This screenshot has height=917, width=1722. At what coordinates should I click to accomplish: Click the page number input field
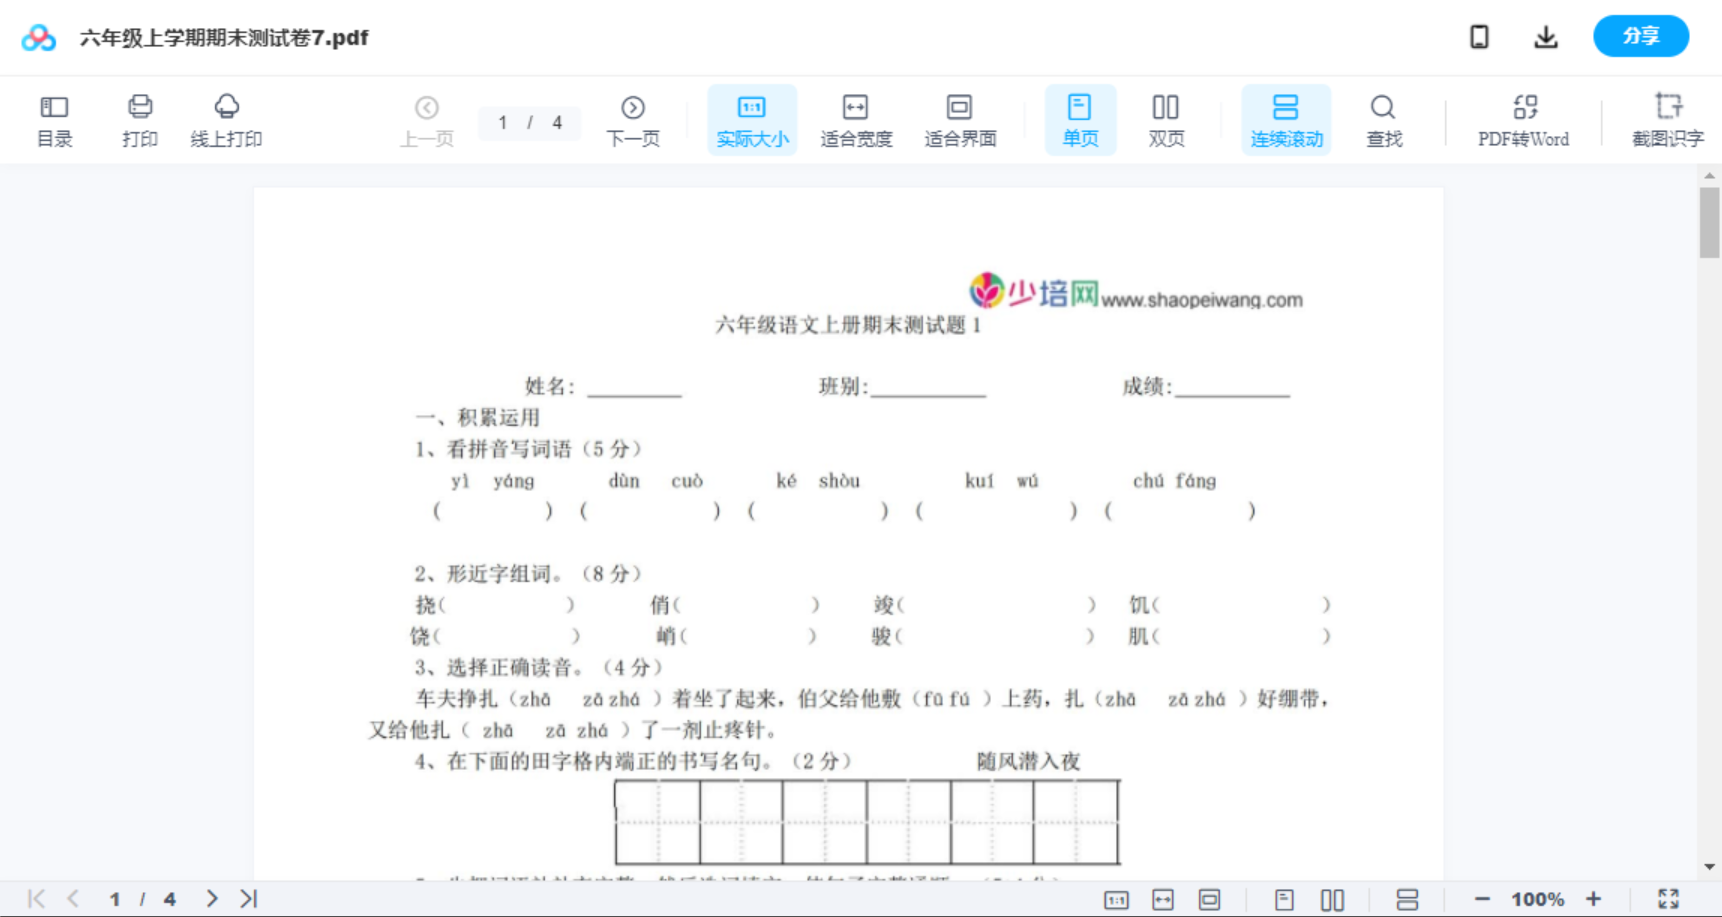click(x=529, y=123)
